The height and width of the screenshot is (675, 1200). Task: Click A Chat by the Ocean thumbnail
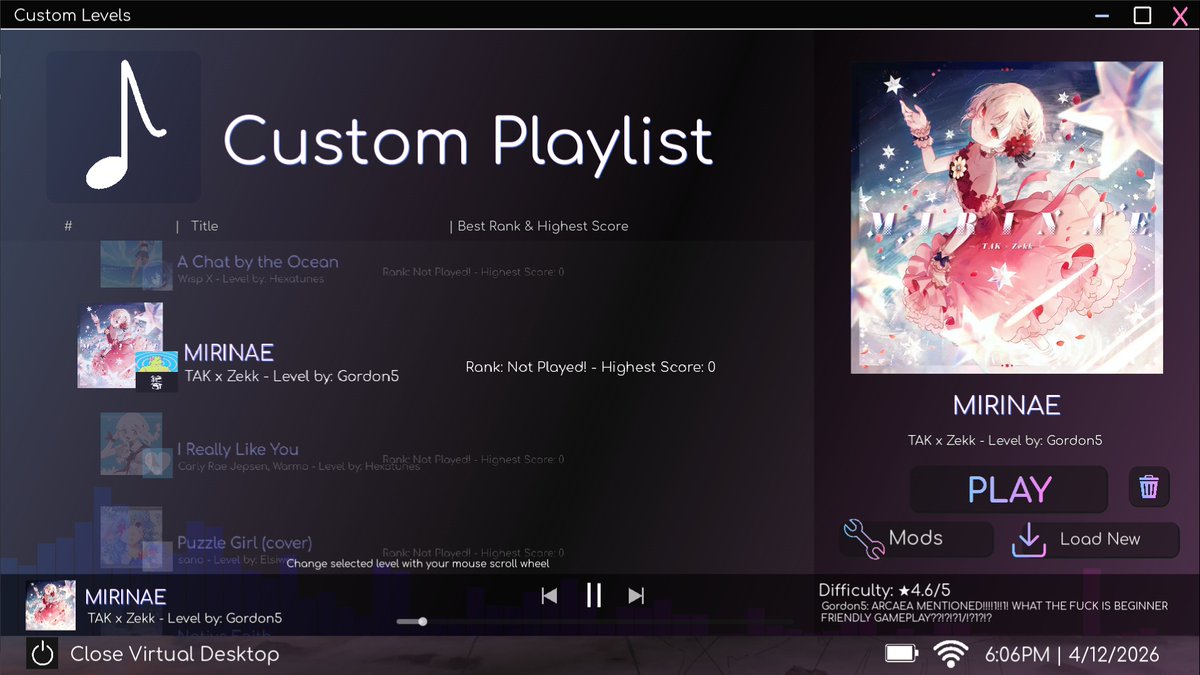[x=131, y=264]
